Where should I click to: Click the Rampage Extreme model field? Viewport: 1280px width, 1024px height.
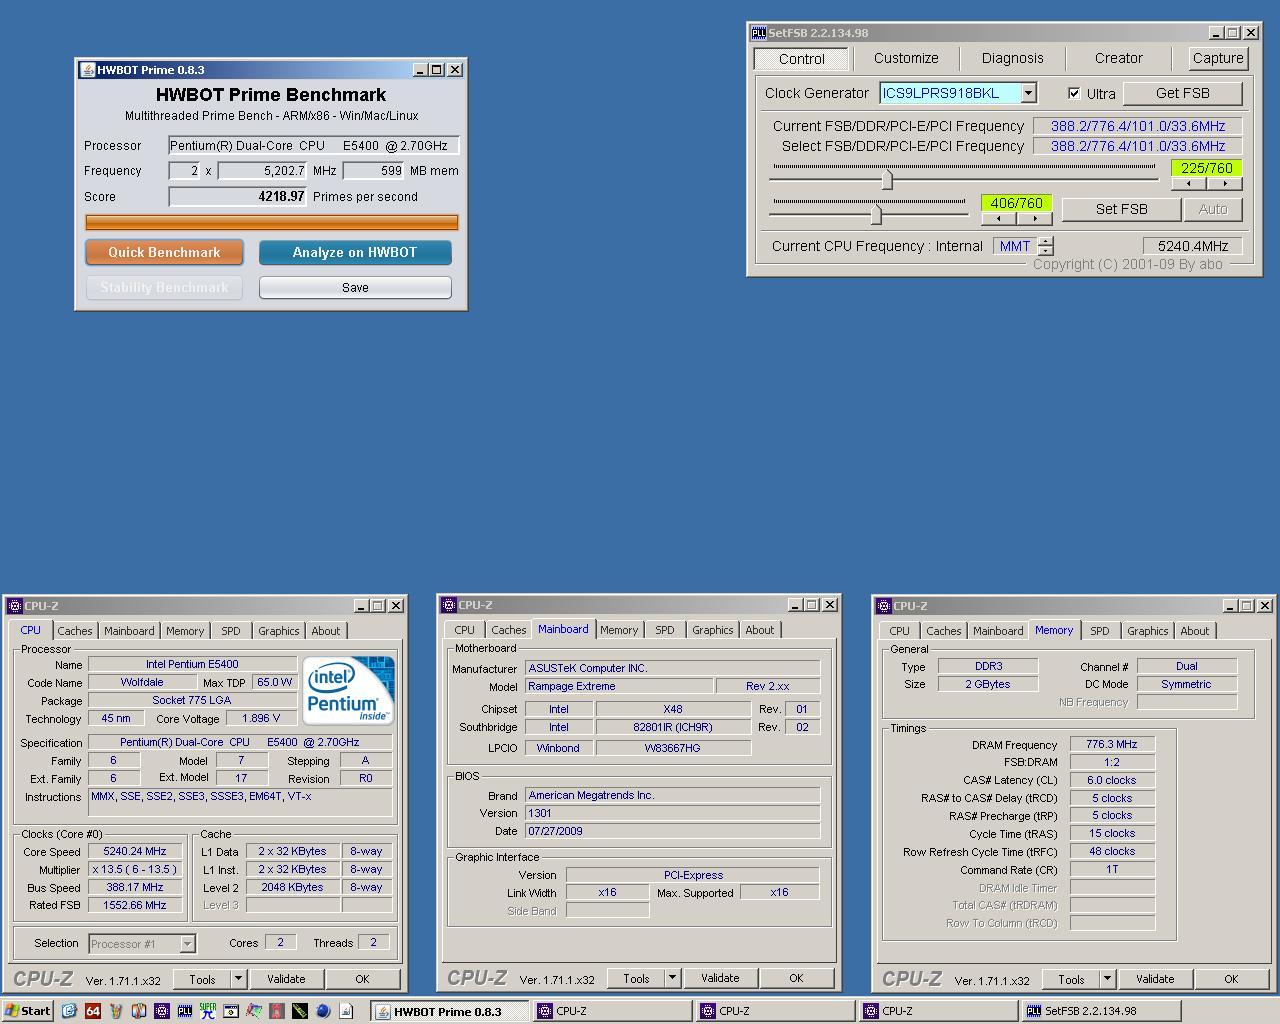tap(620, 686)
